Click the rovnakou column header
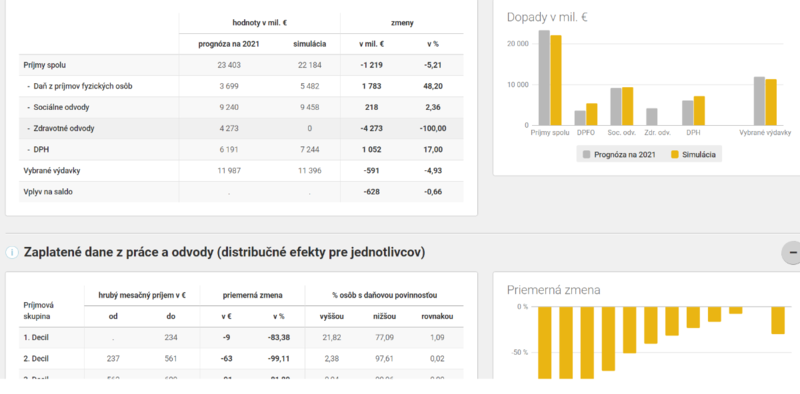800x394 pixels. click(437, 316)
